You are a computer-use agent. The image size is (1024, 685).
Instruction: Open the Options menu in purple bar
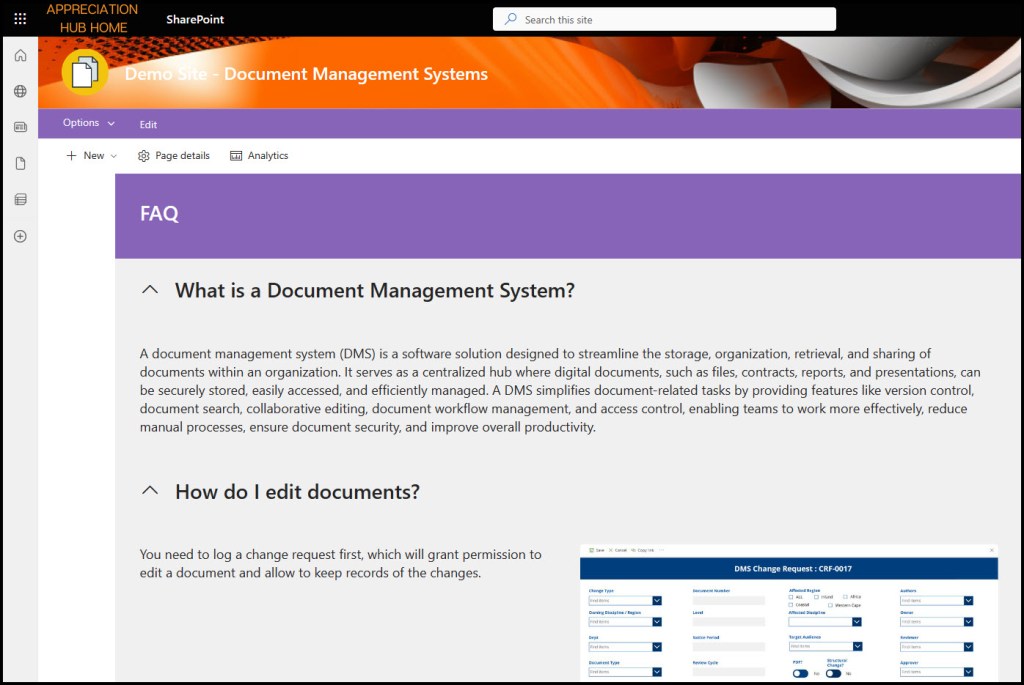point(88,123)
